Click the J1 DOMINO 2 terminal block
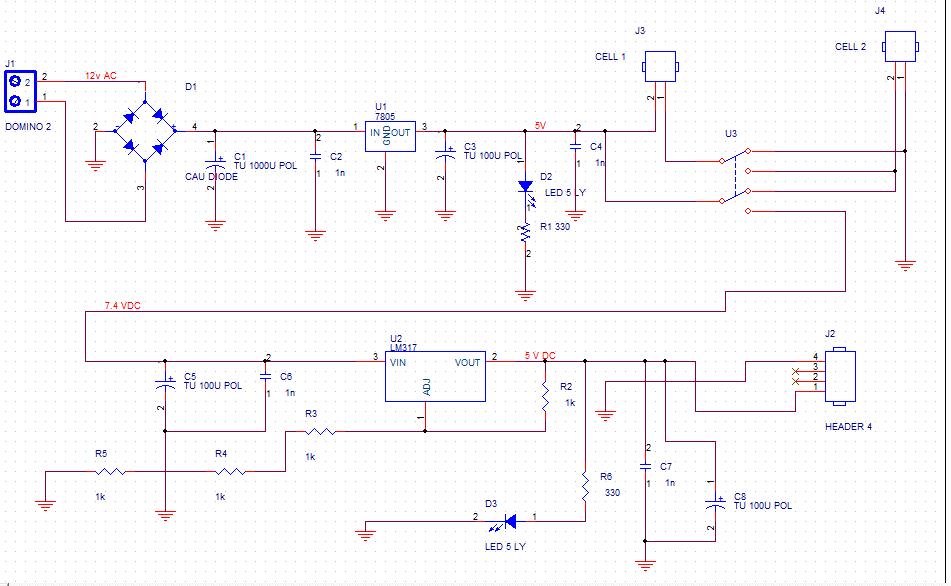 pos(21,92)
